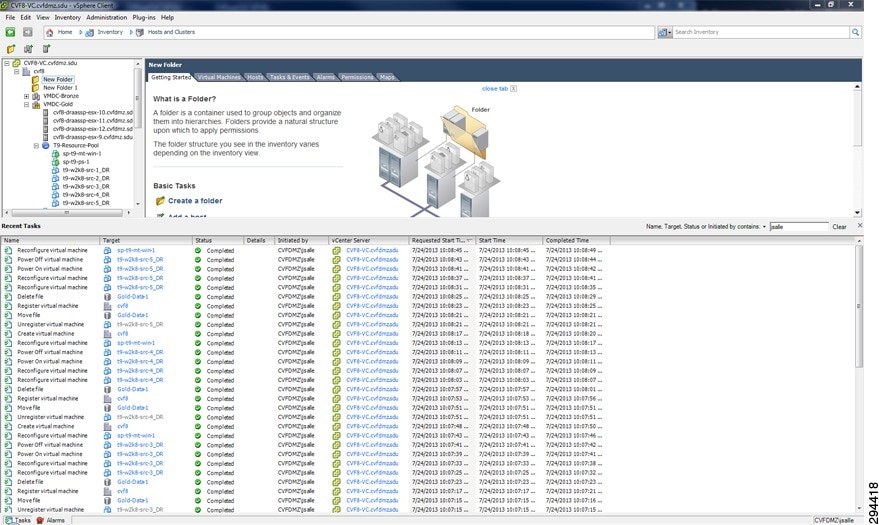Click the Create a folder link
Image resolution: width=879 pixels, height=525 pixels.
pos(195,201)
